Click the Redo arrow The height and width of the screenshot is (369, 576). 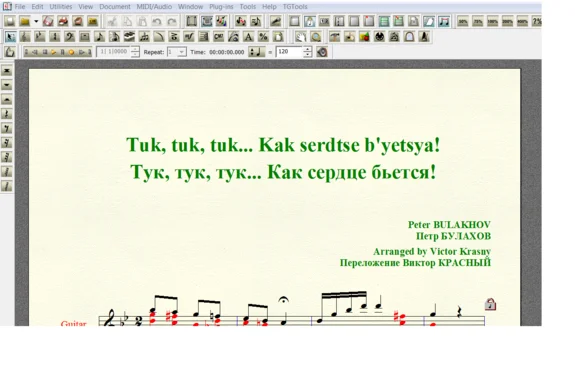tap(172, 21)
